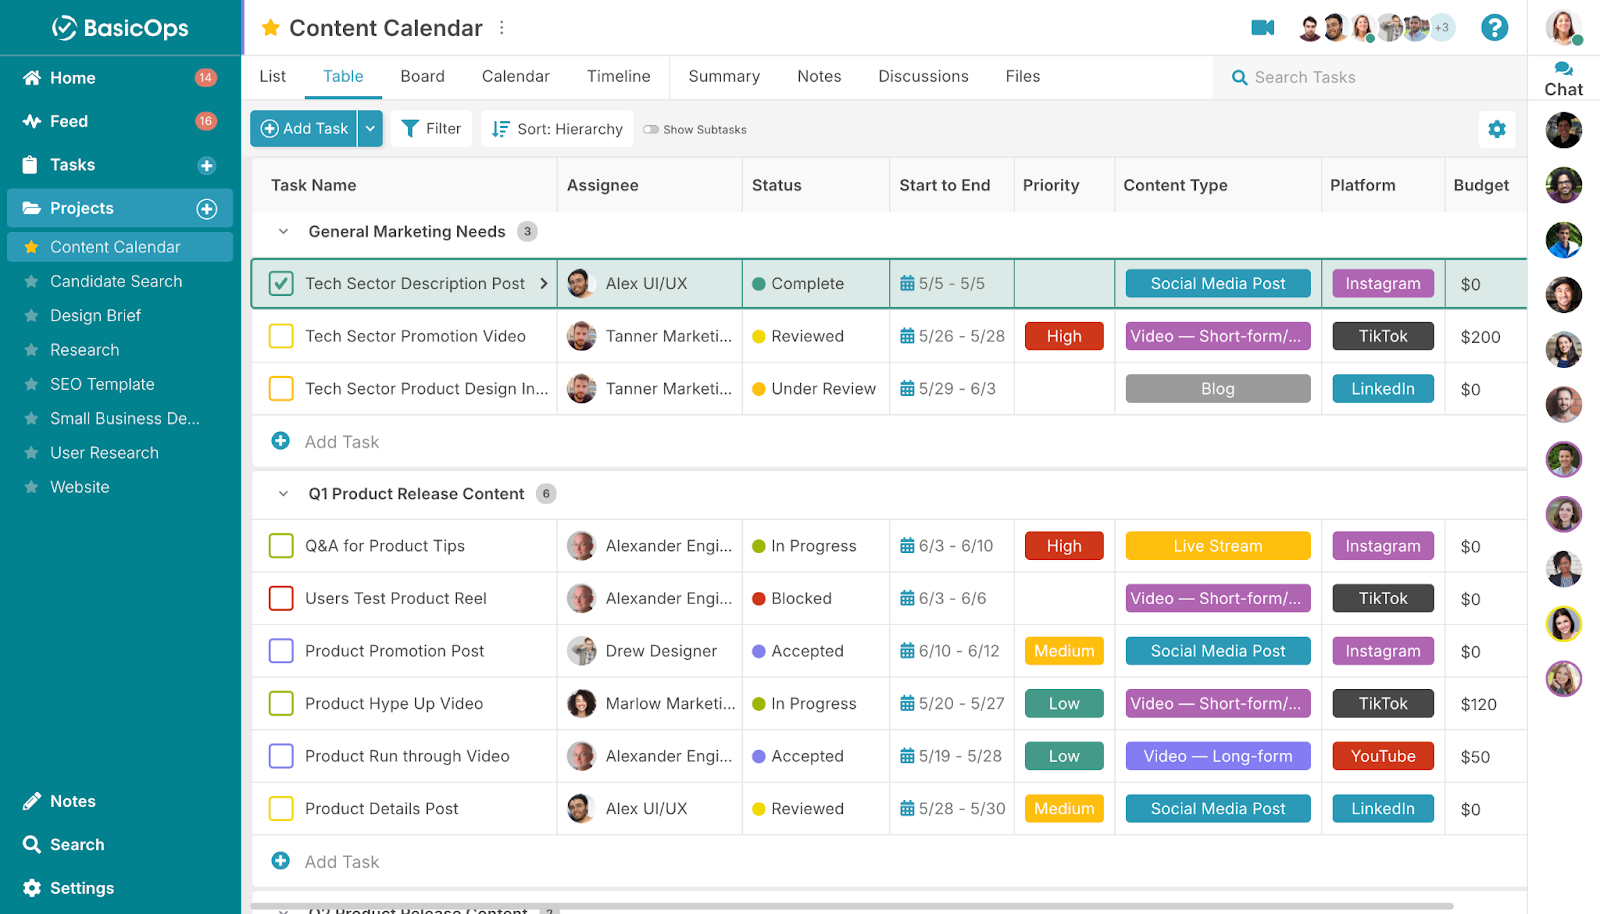Click the High priority label on Tech Sector Promotion Video

pos(1063,335)
